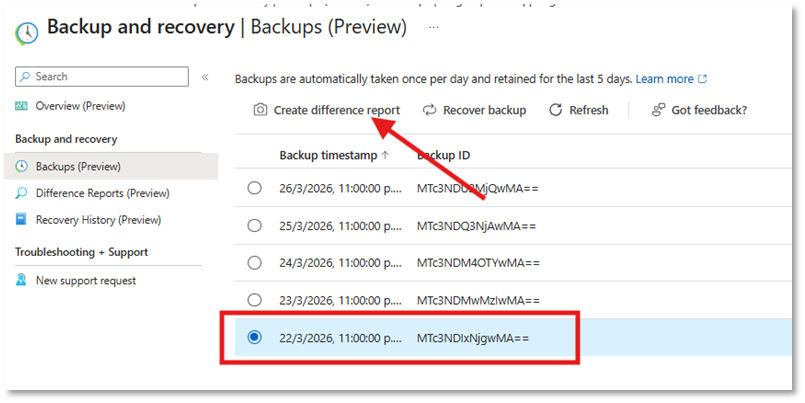Click the Overview (Preview) sidebar icon
Screen dimensions: 805x403
pos(22,106)
